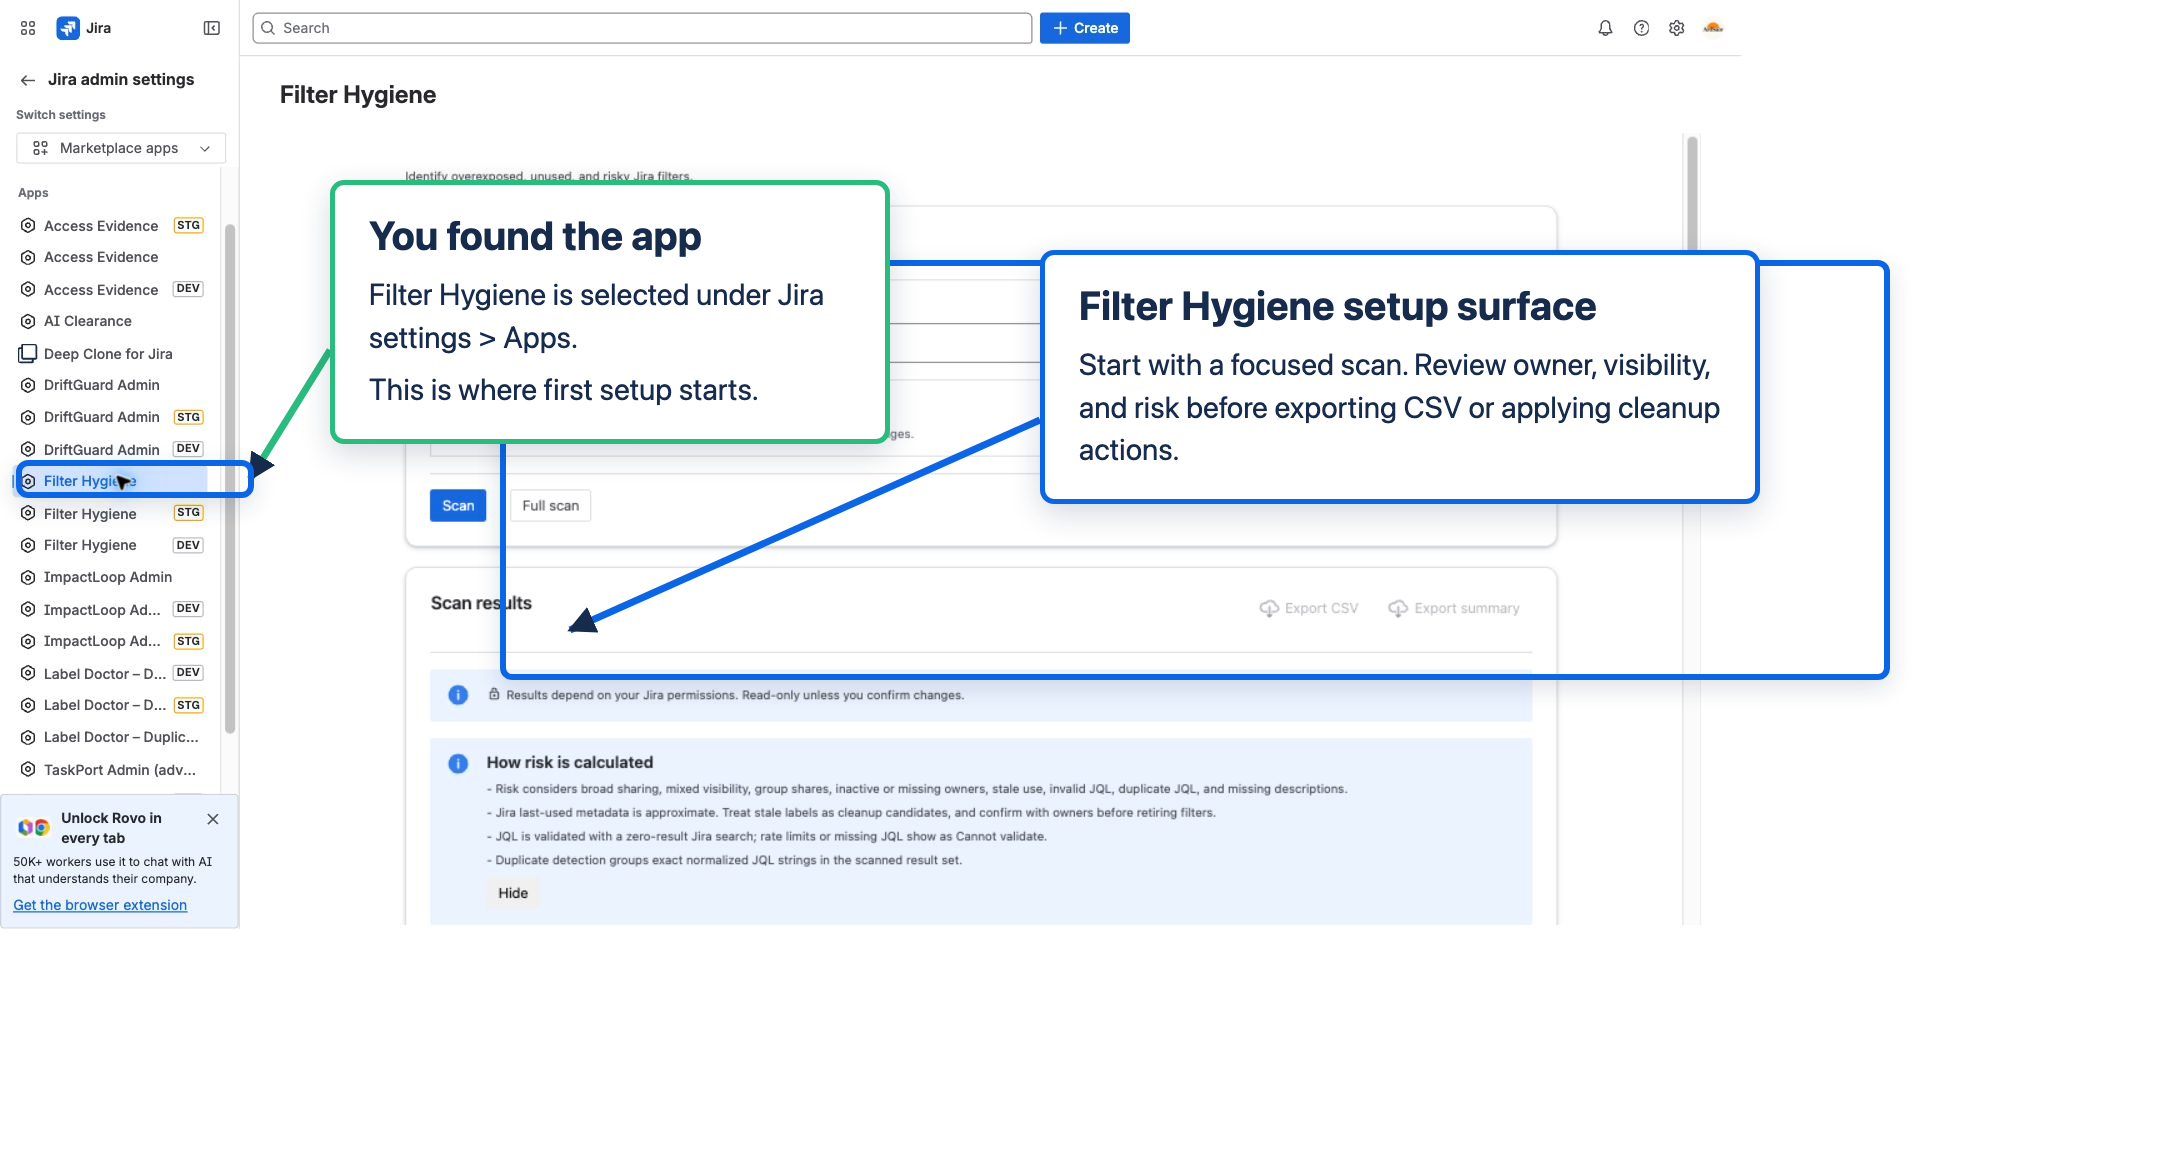Open ImpactLoop Ad... STG entry

click(112, 641)
